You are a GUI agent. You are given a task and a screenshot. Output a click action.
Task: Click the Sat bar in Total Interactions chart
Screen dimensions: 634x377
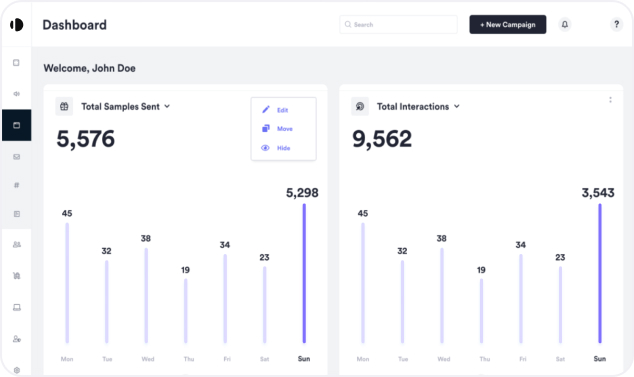point(560,305)
